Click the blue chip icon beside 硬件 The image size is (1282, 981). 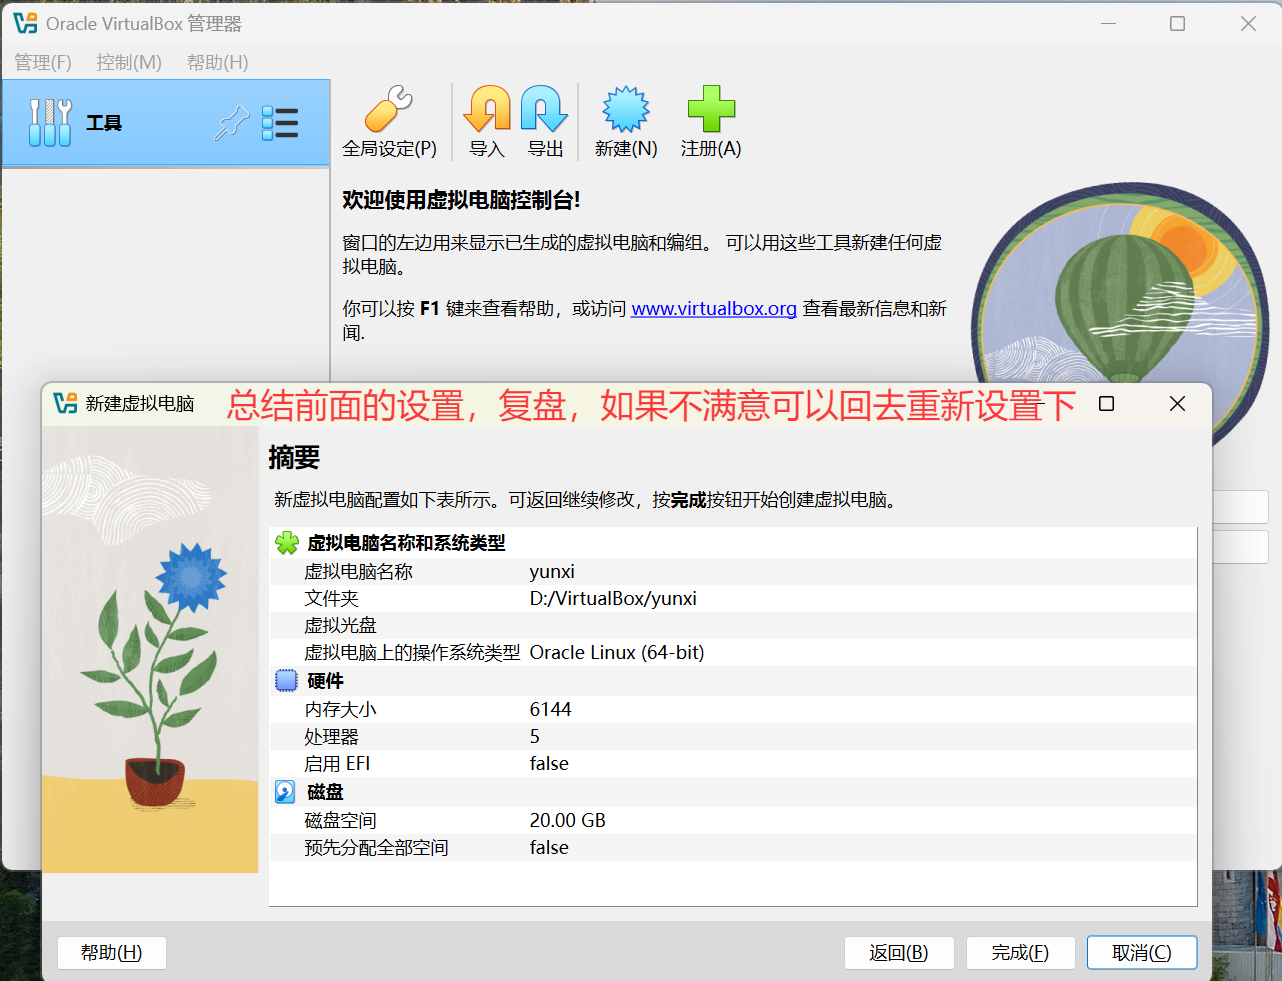(286, 681)
